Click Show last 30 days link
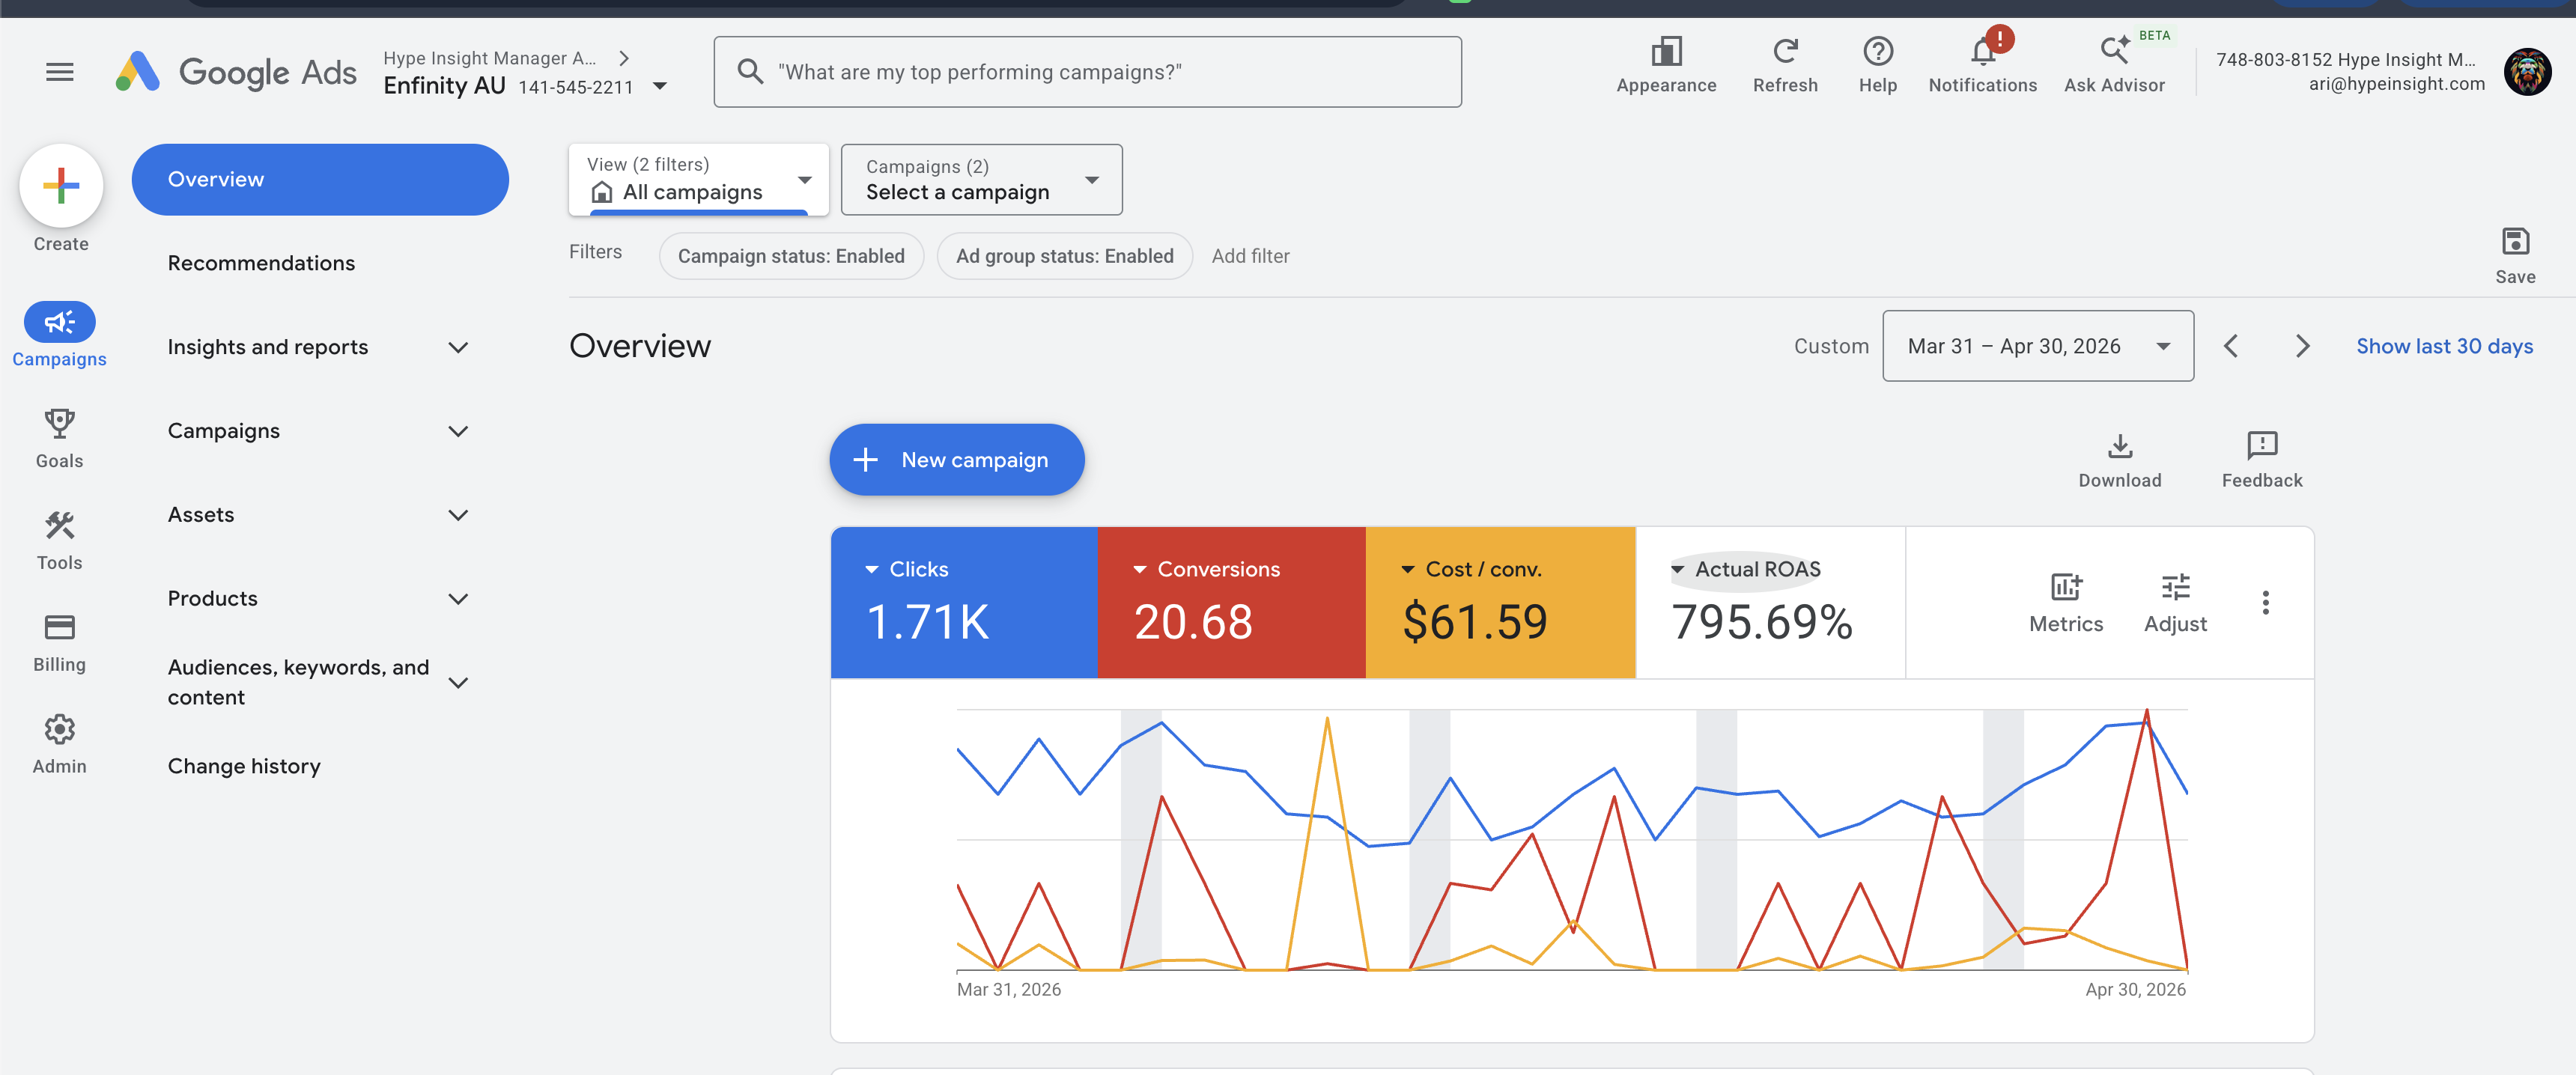Viewport: 2576px width, 1075px height. tap(2444, 346)
